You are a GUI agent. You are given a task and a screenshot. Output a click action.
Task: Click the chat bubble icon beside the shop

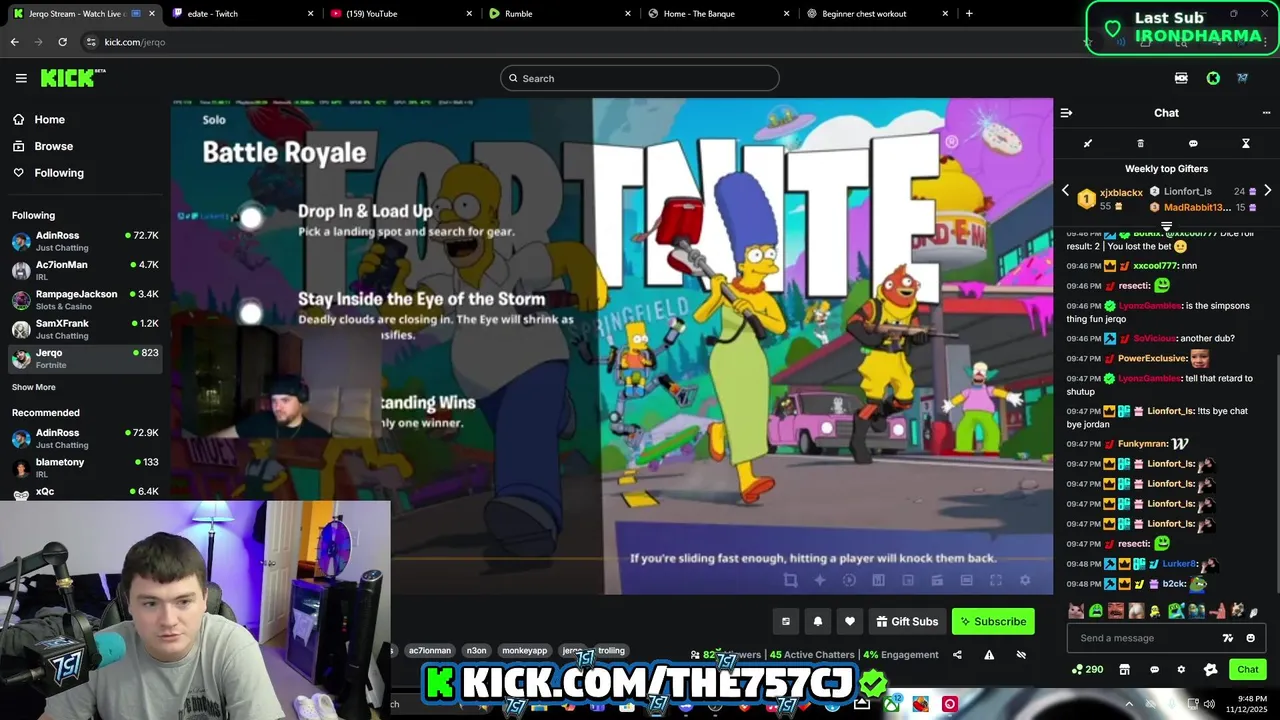coord(1154,669)
